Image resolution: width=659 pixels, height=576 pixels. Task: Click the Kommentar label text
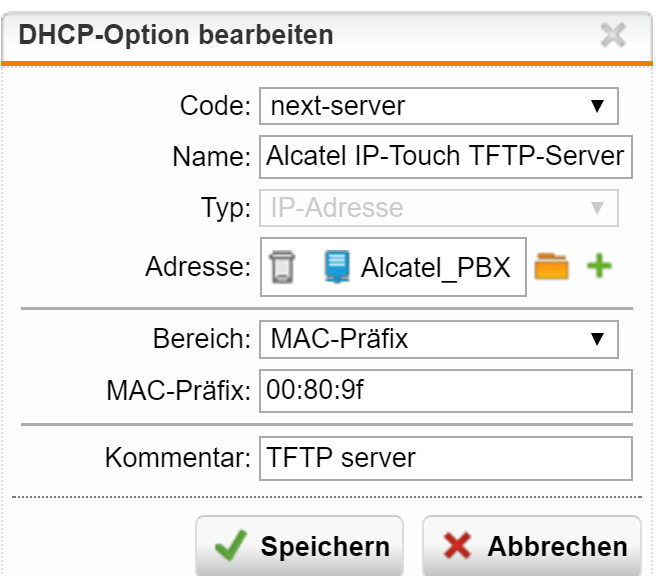[x=178, y=458]
